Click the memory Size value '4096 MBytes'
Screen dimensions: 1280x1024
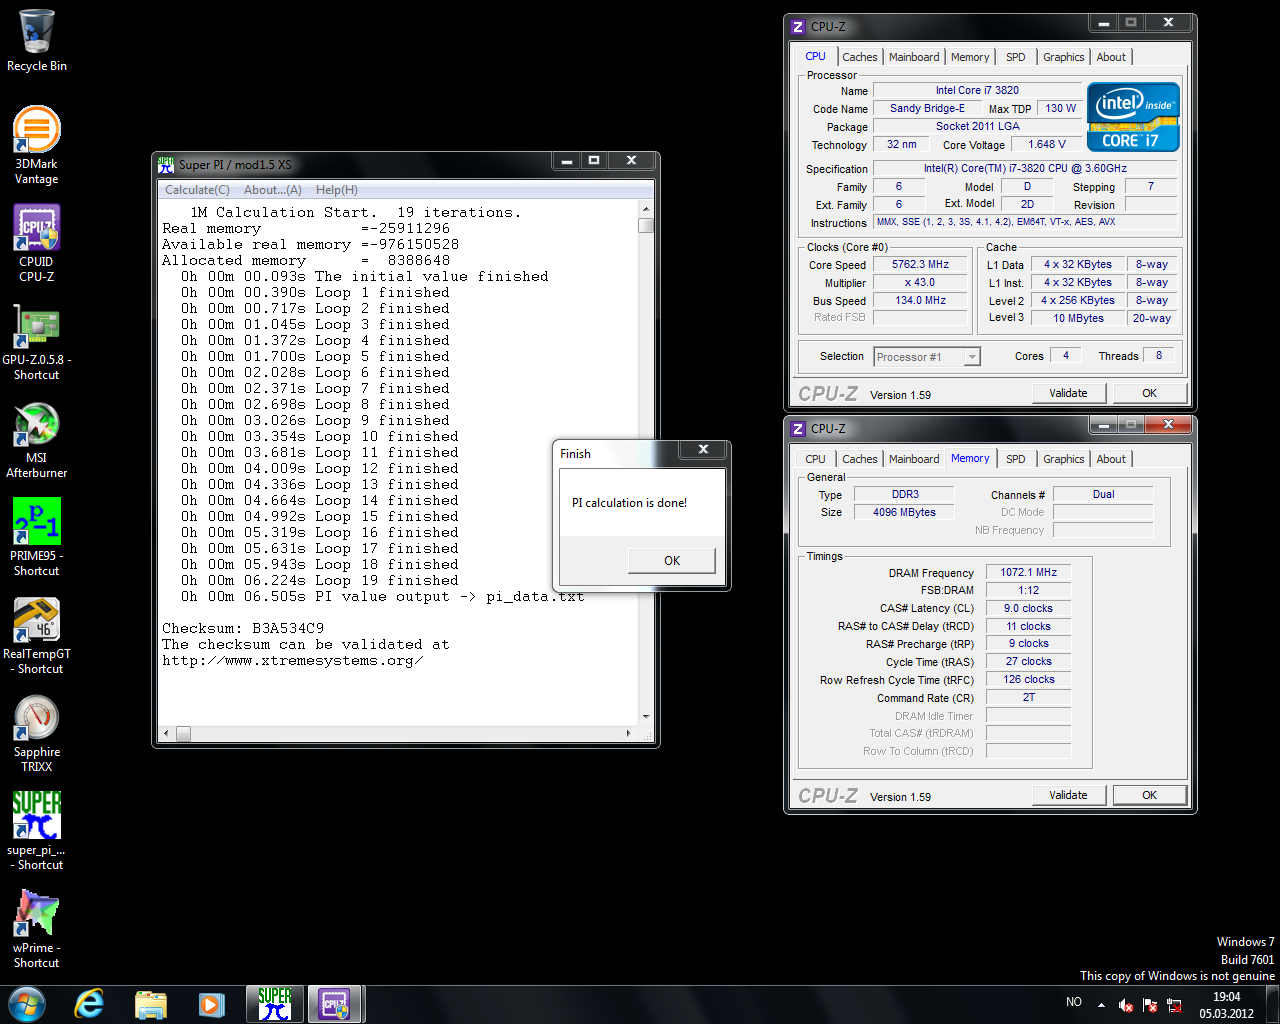(x=904, y=513)
